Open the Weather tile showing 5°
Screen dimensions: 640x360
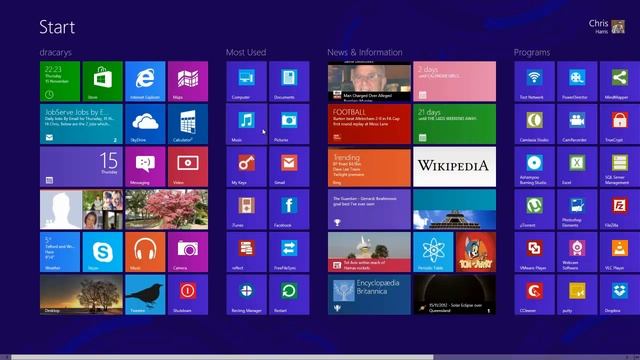[x=60, y=252]
